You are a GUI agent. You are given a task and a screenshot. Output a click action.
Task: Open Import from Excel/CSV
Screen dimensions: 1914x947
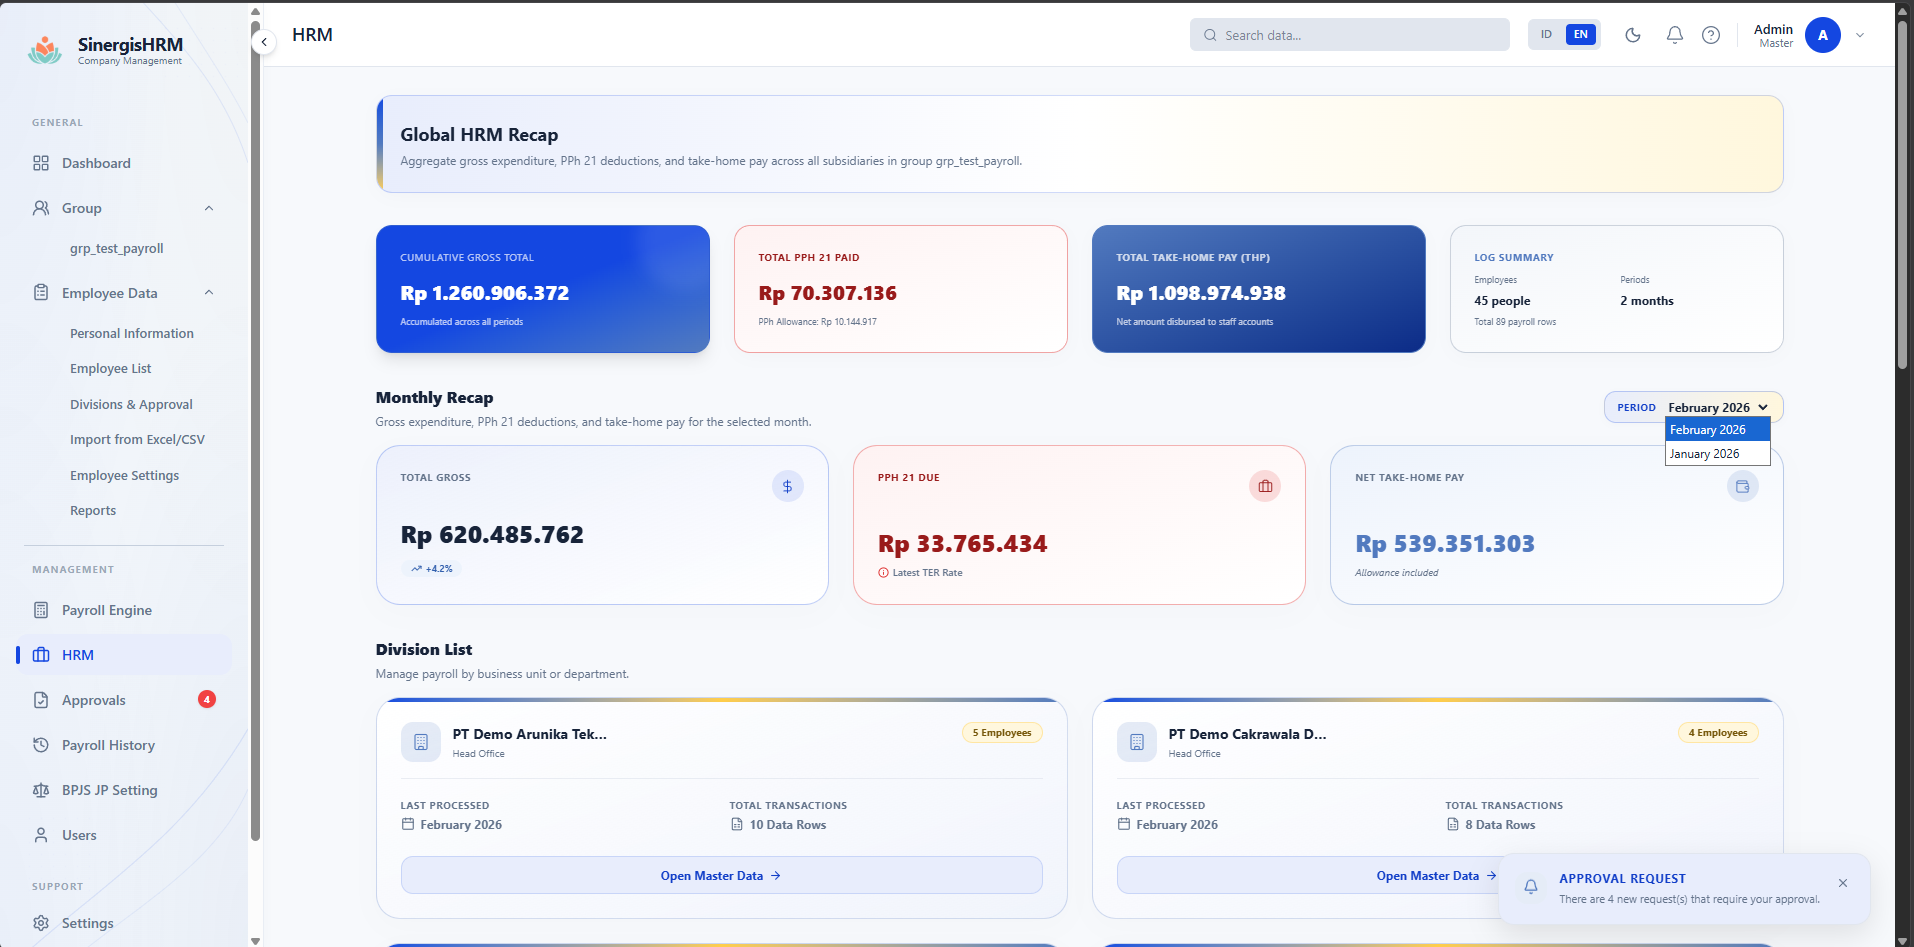[x=137, y=439]
